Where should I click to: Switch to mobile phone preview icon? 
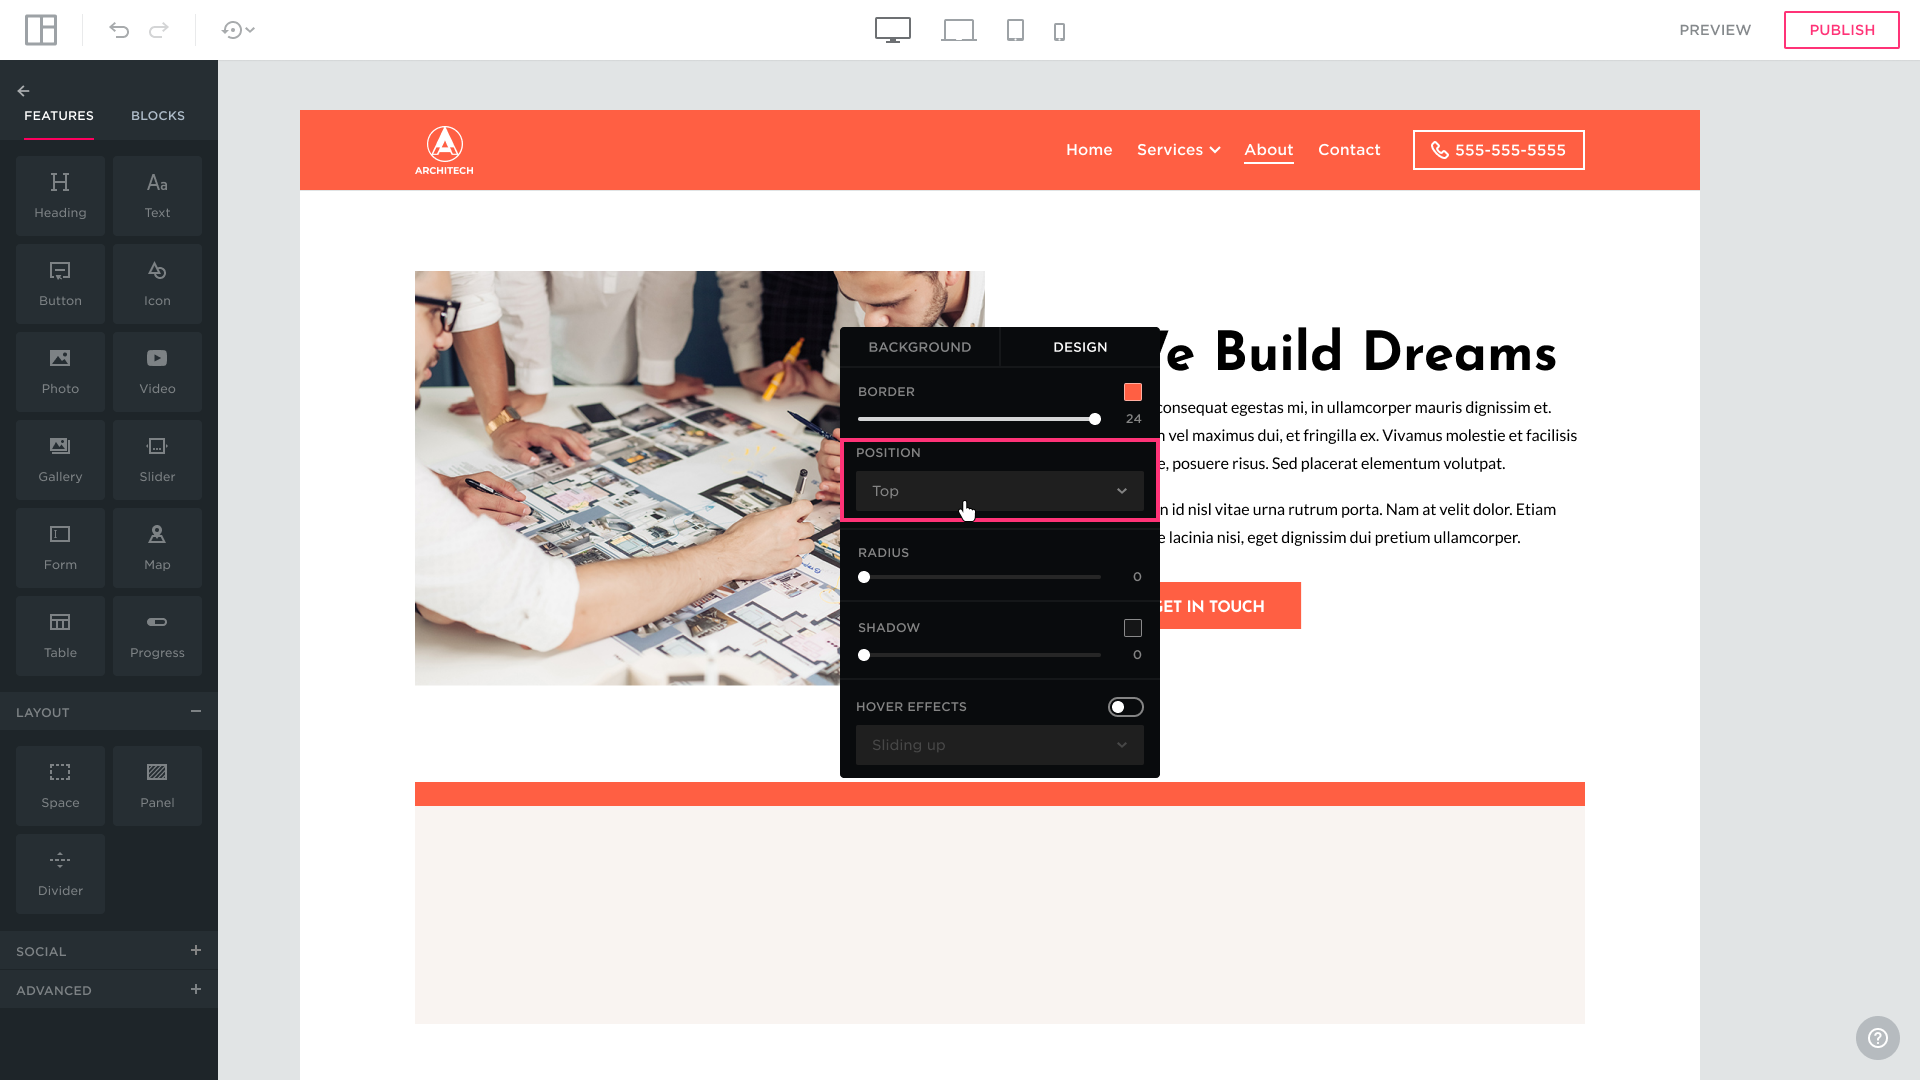coord(1059,32)
